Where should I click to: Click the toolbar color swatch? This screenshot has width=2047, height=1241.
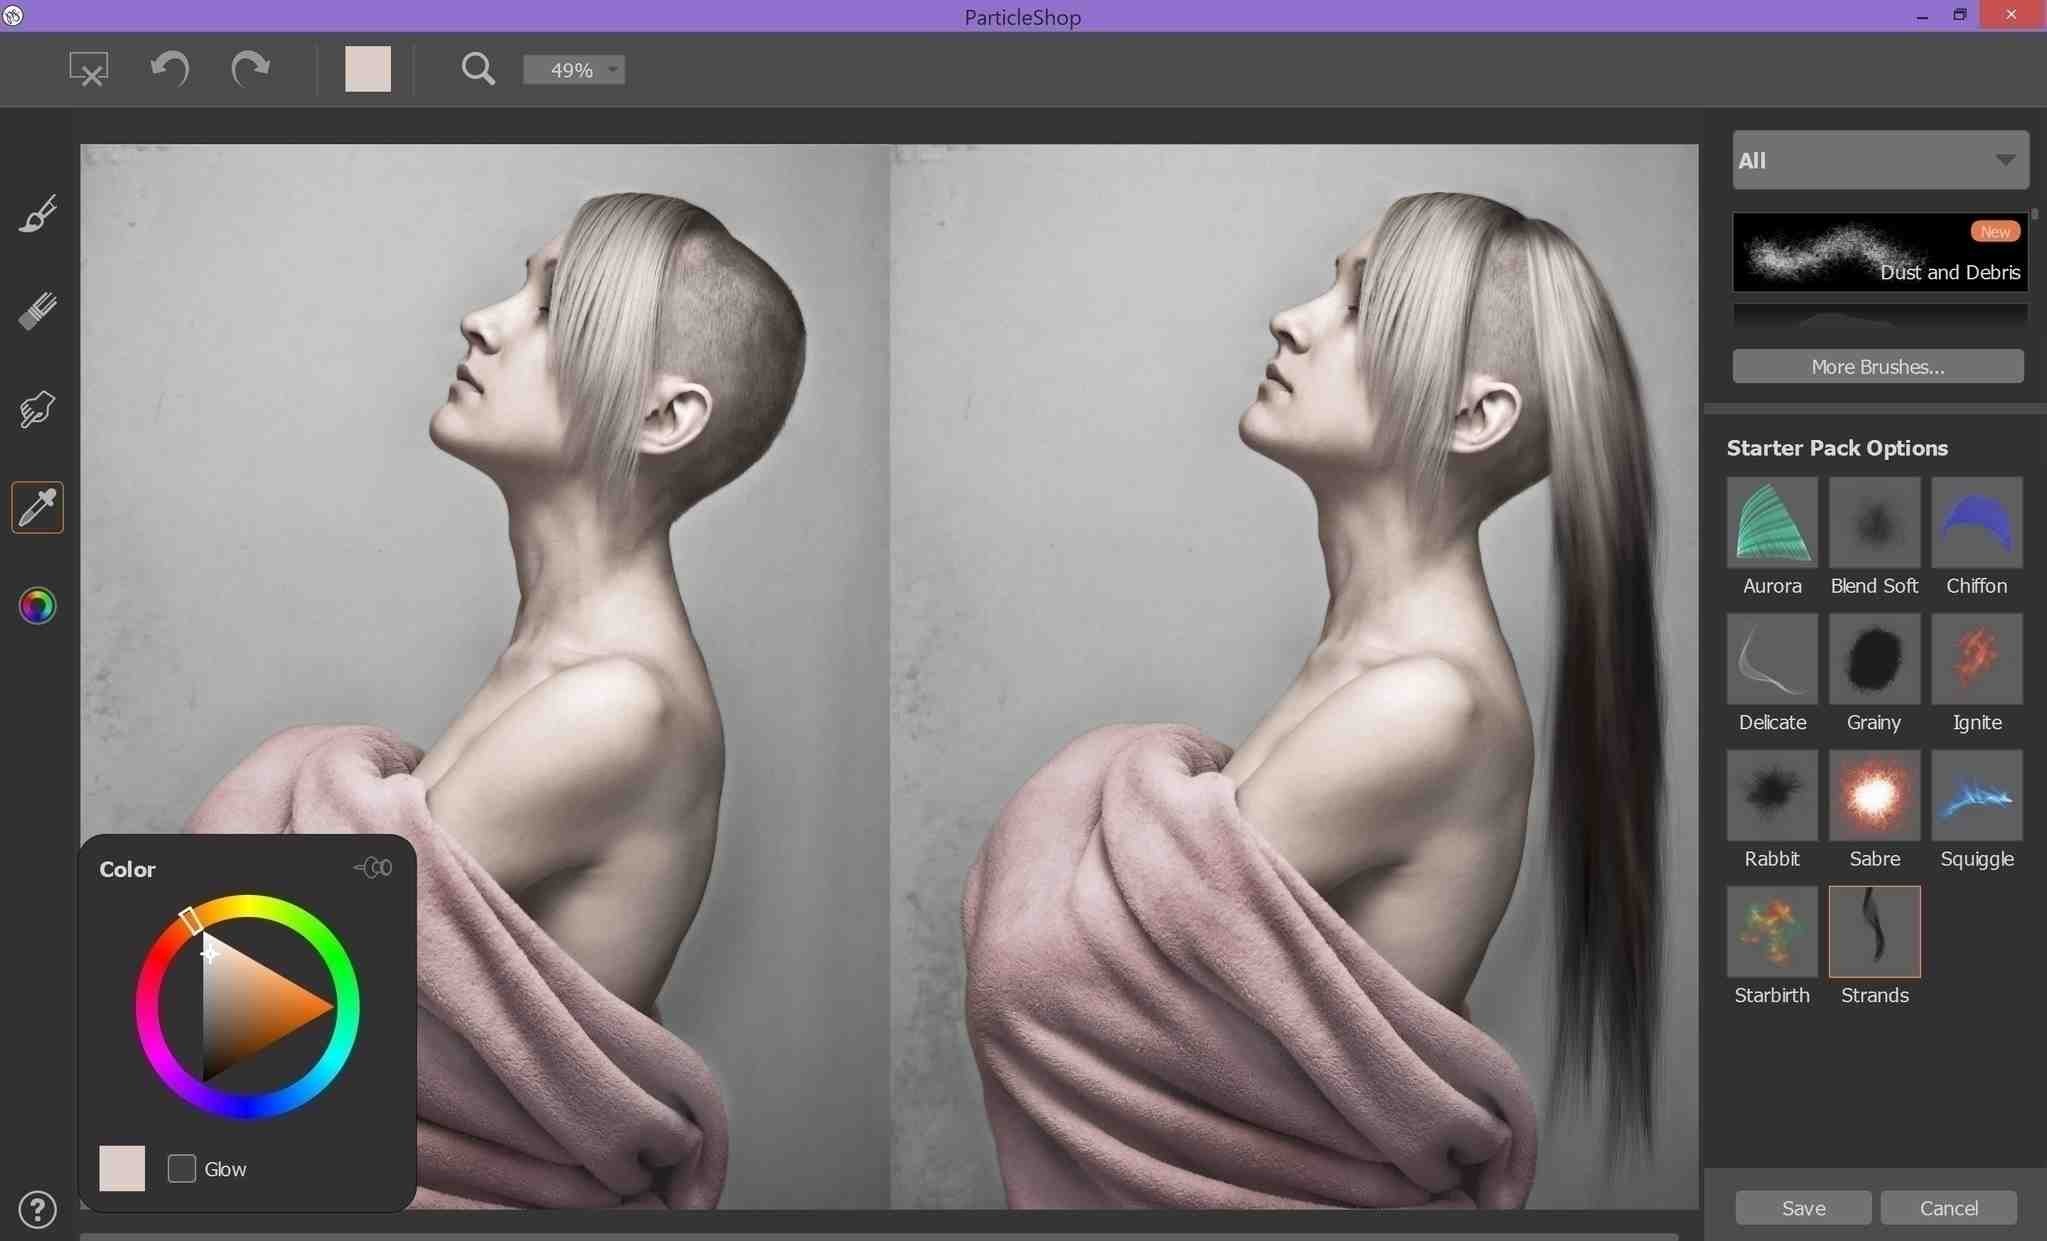(x=367, y=69)
